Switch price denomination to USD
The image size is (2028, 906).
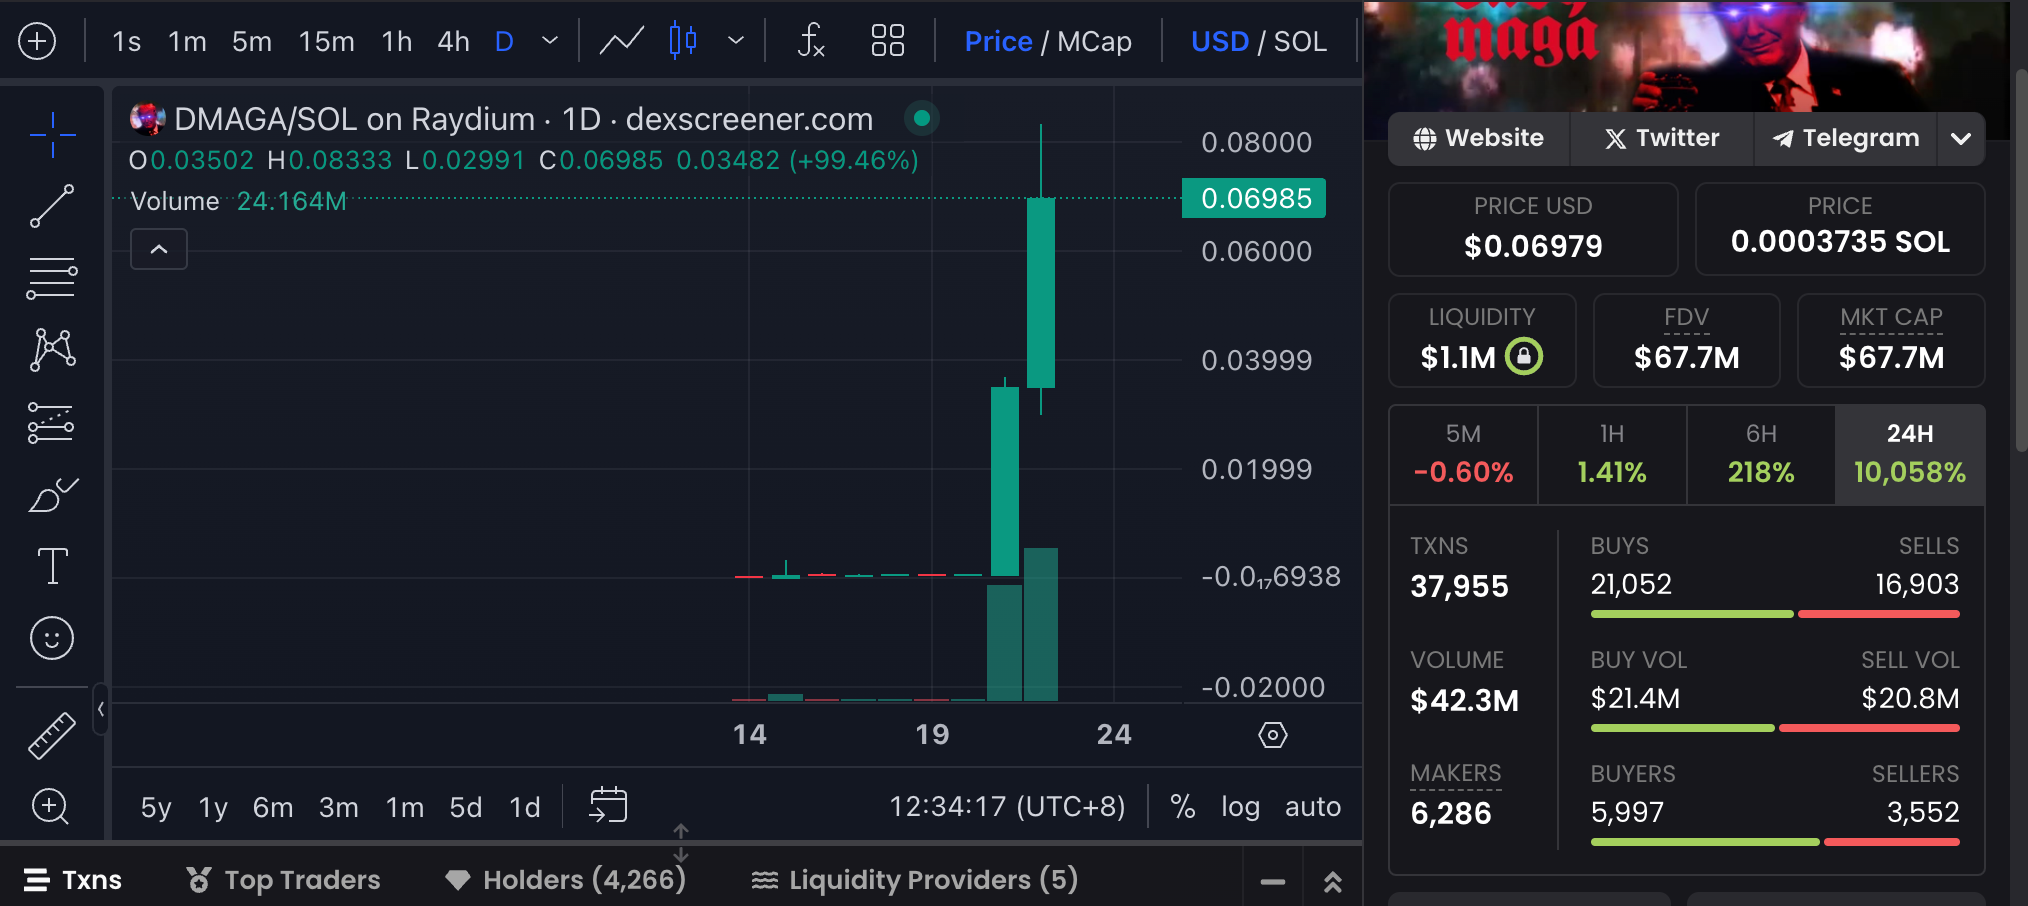point(1220,41)
